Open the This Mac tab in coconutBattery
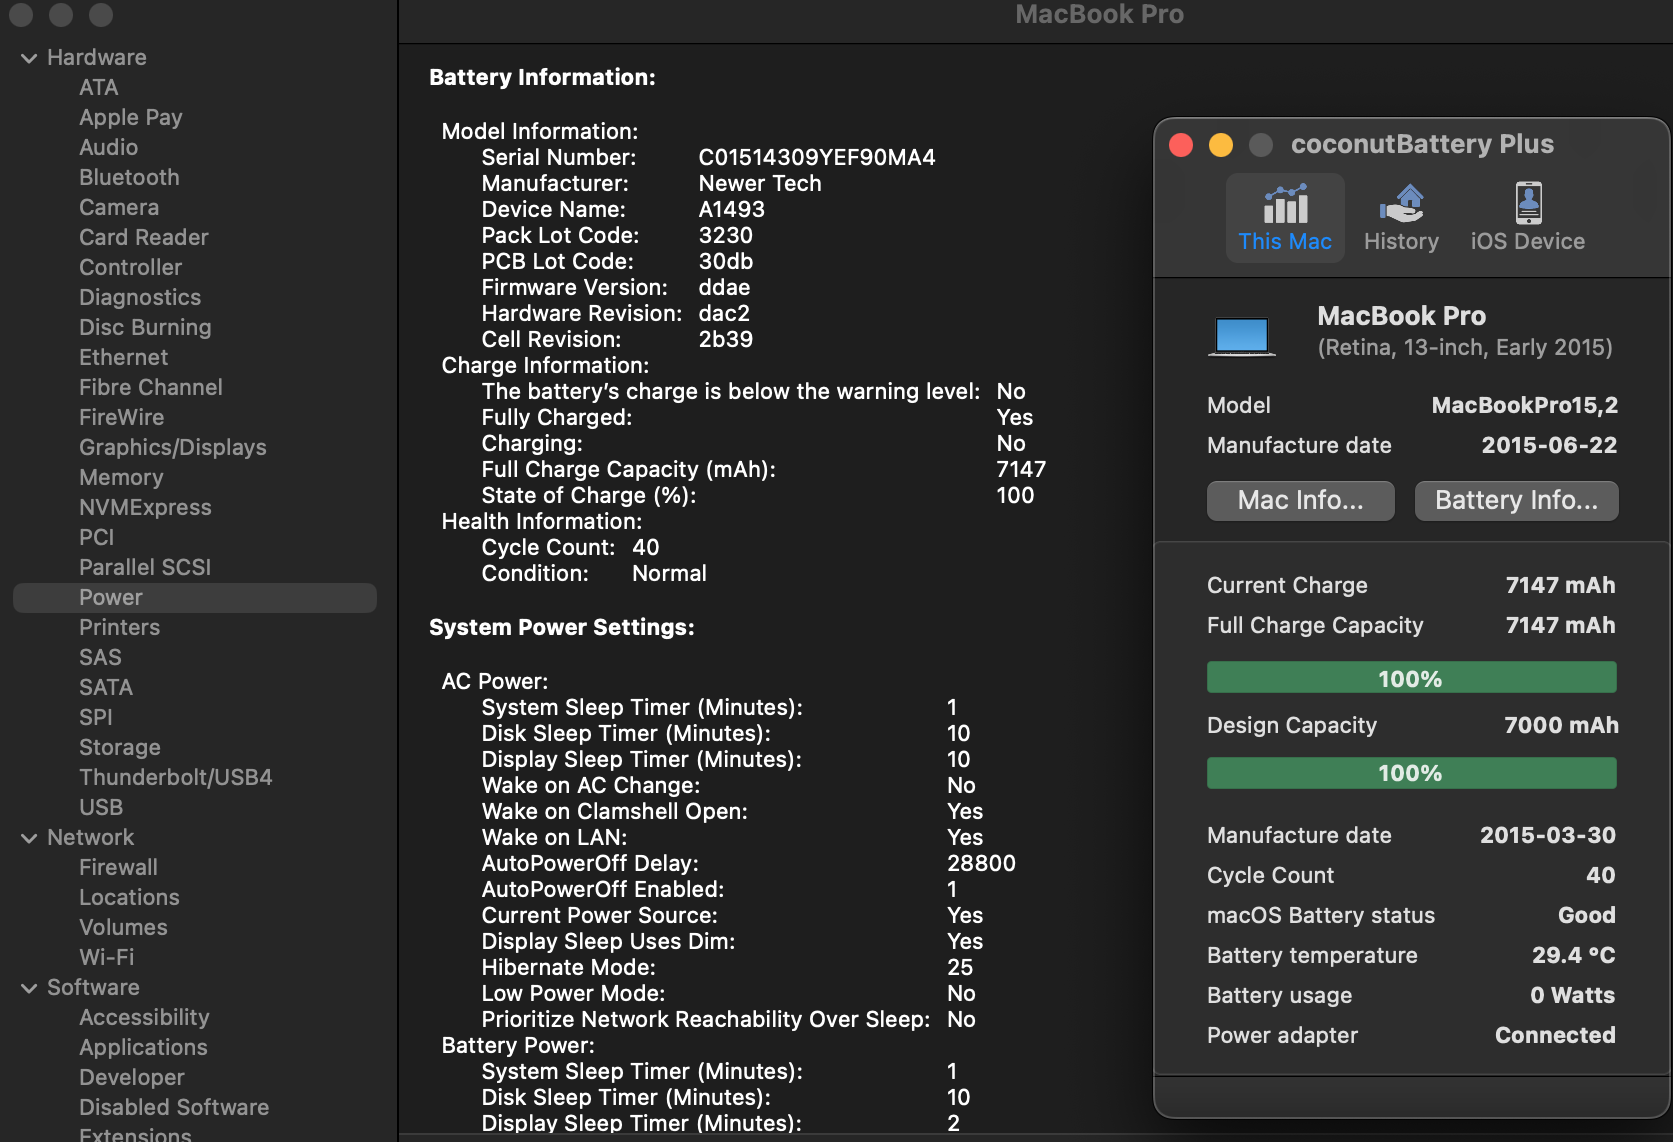 coord(1285,218)
